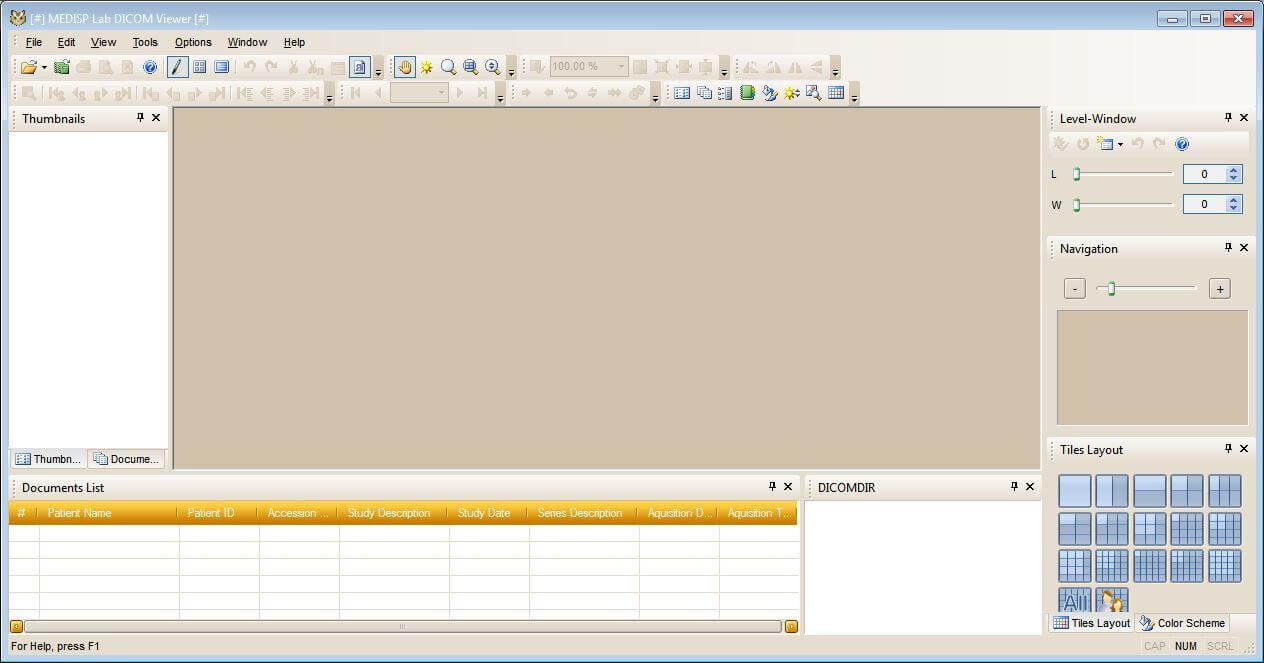Click the W level-window slider handle
Viewport: 1264px width, 663px height.
1077,204
